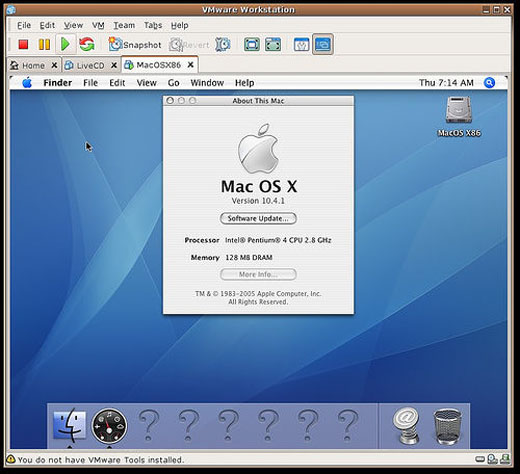Image resolution: width=520 pixels, height=474 pixels.
Task: Click the fifth question mark Dock icon
Action: (308, 426)
